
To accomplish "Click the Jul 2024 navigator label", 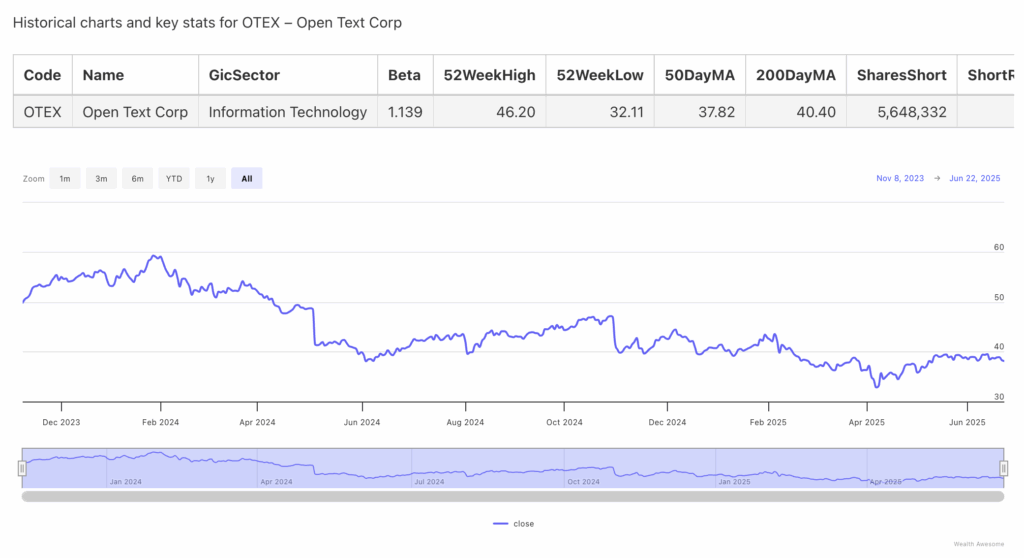I will tap(429, 482).
